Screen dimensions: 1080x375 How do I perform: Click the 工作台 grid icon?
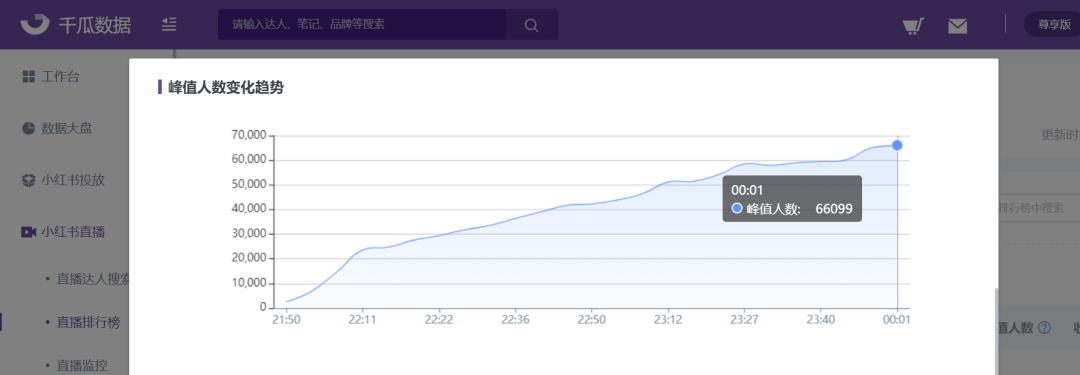28,77
